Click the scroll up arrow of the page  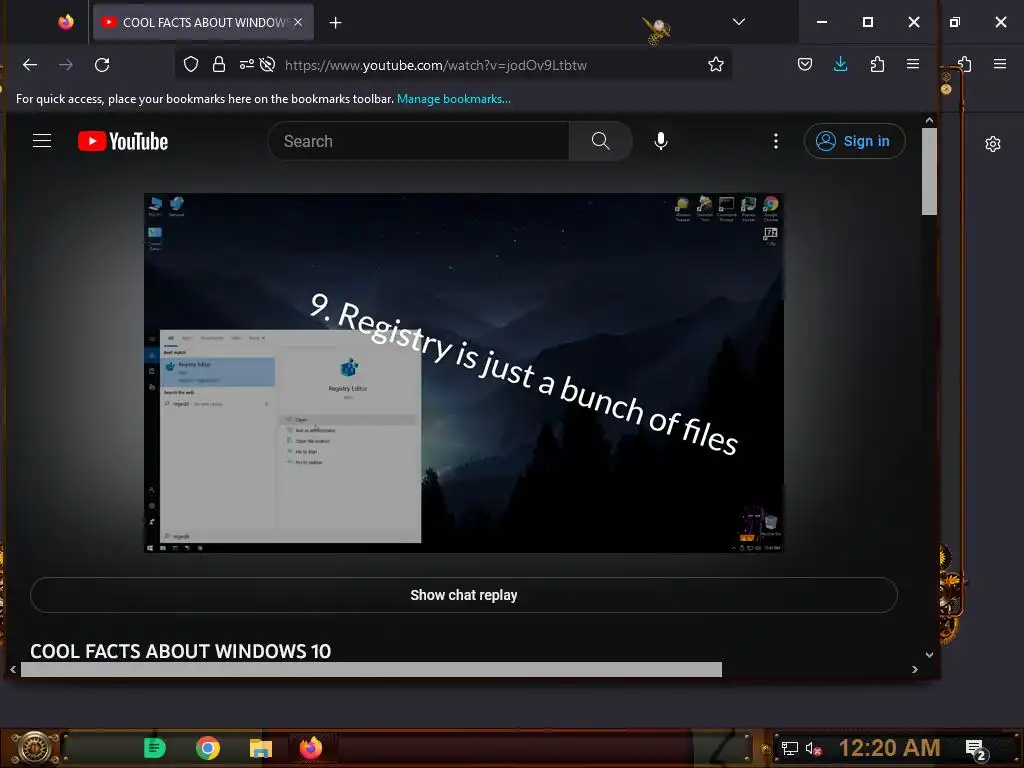coord(929,120)
